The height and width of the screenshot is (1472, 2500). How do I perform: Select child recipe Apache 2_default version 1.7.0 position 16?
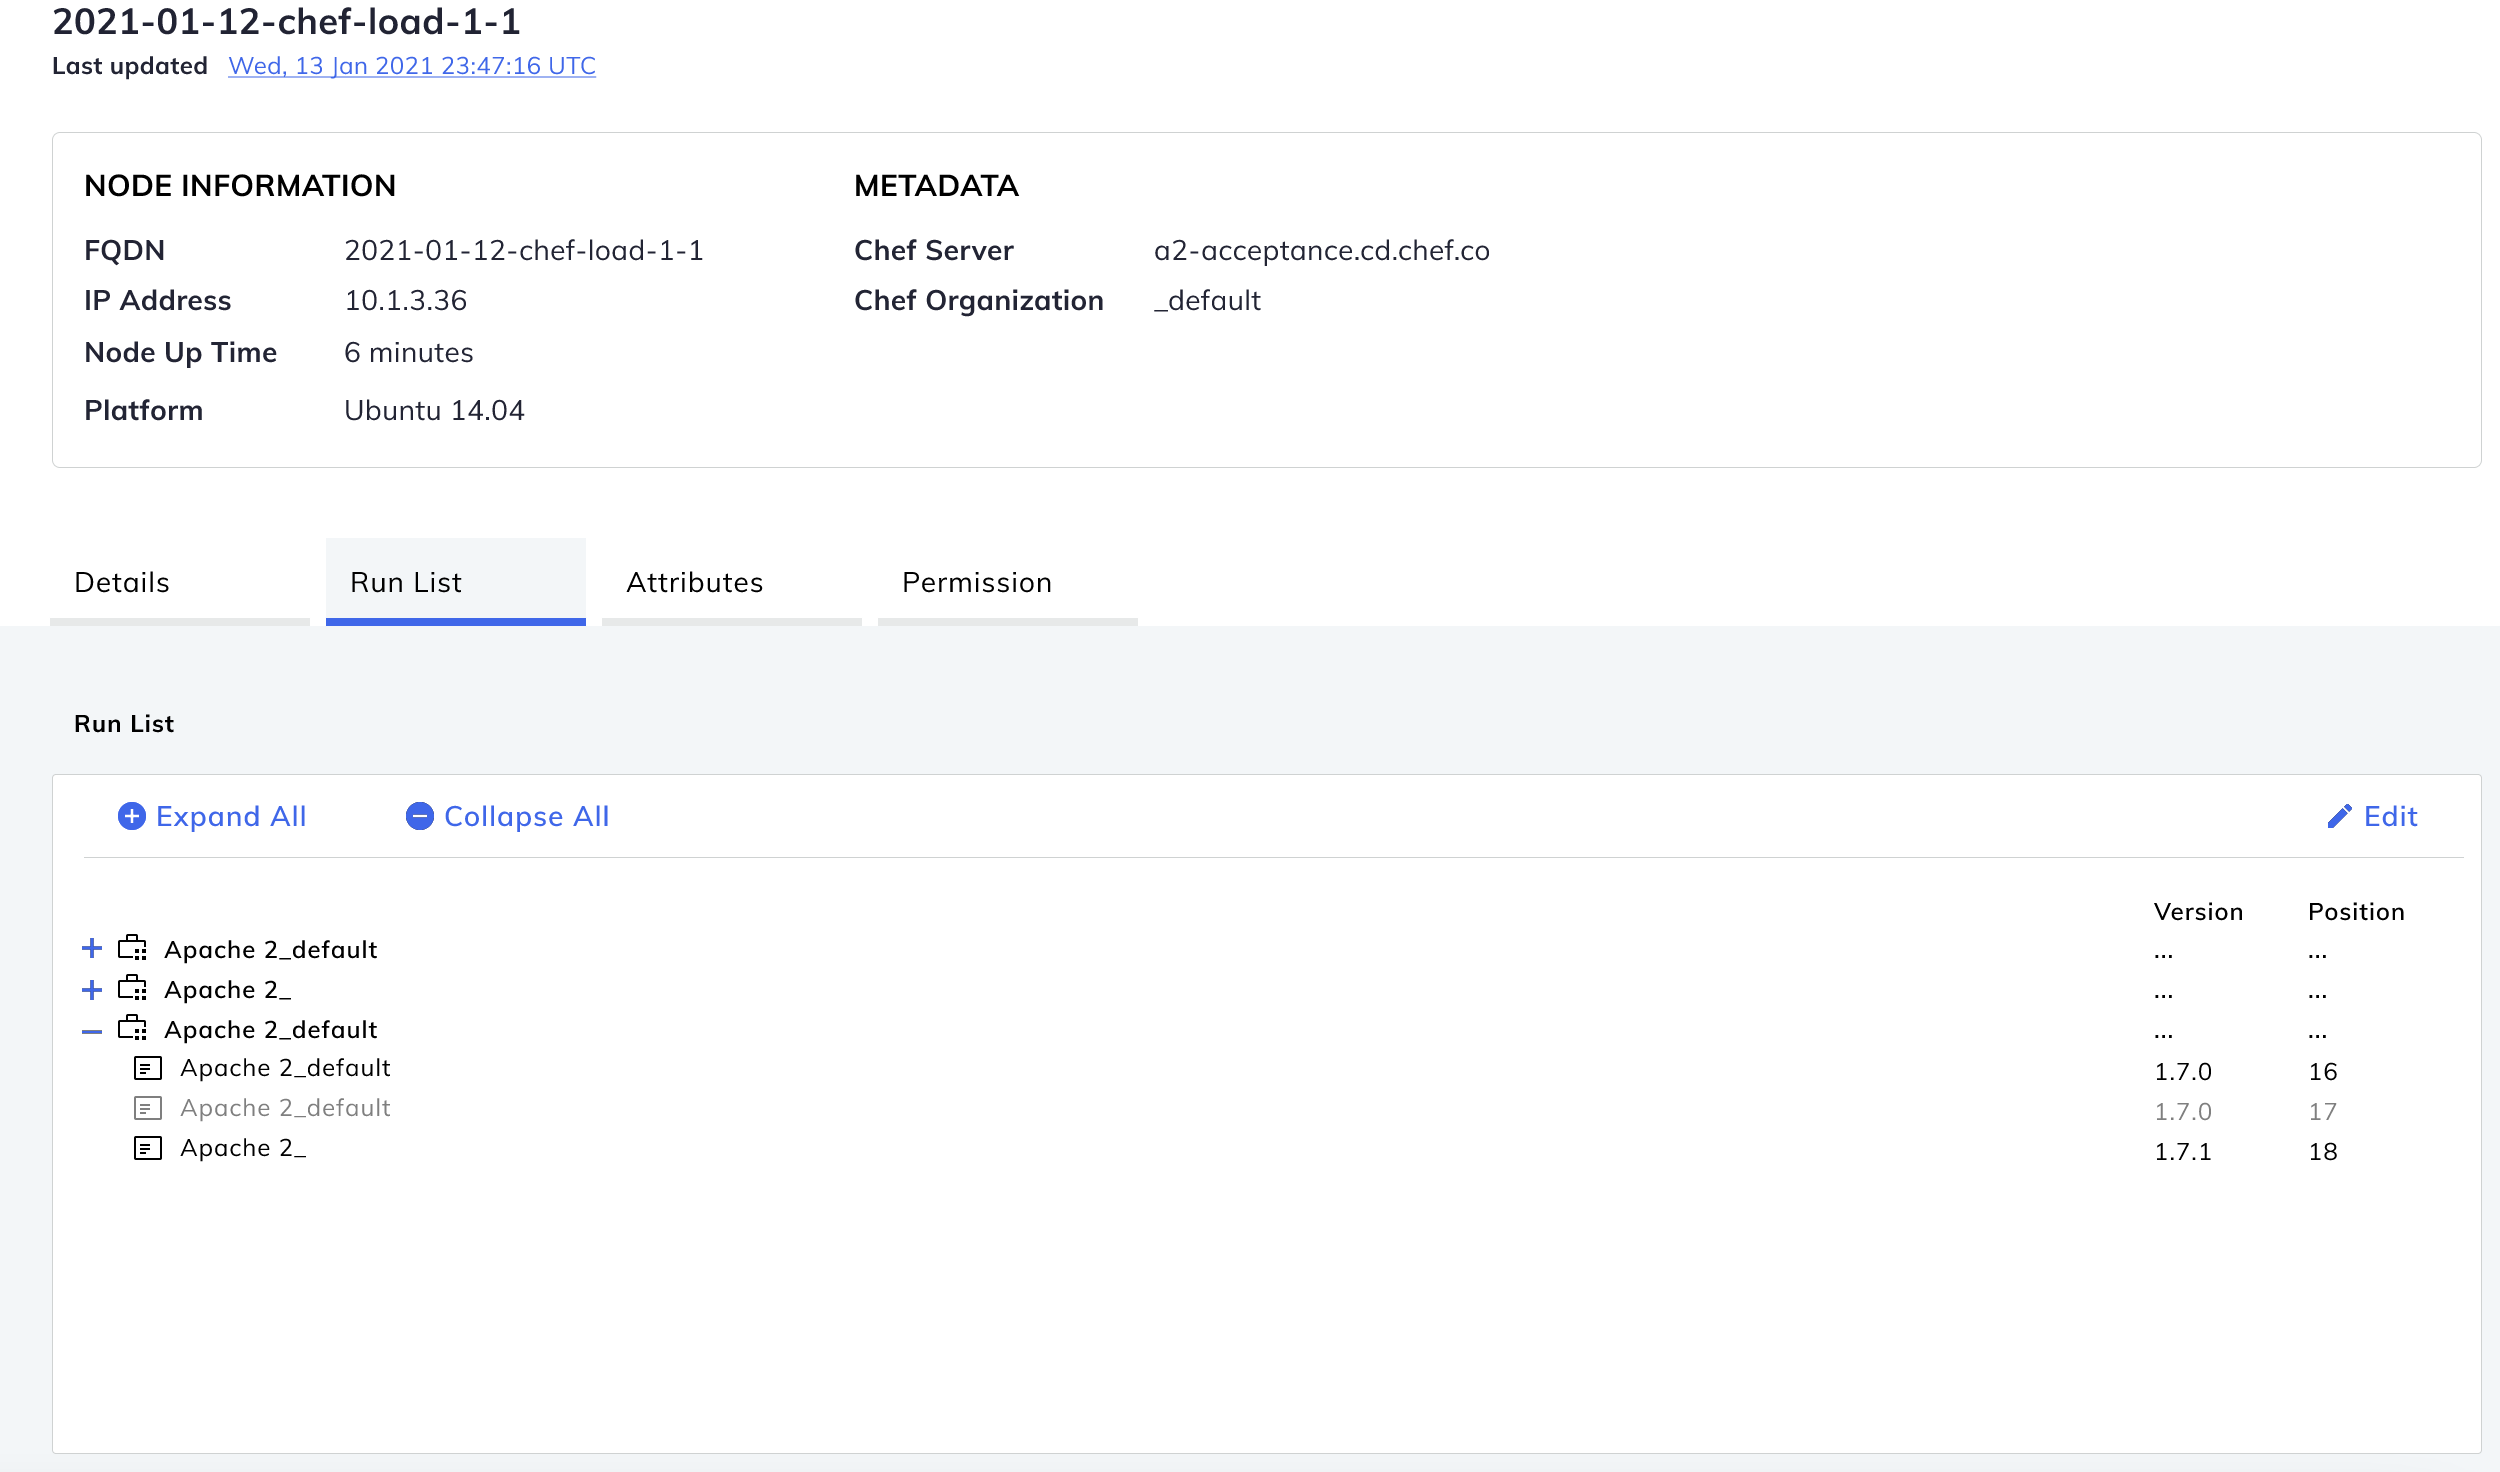click(x=286, y=1068)
